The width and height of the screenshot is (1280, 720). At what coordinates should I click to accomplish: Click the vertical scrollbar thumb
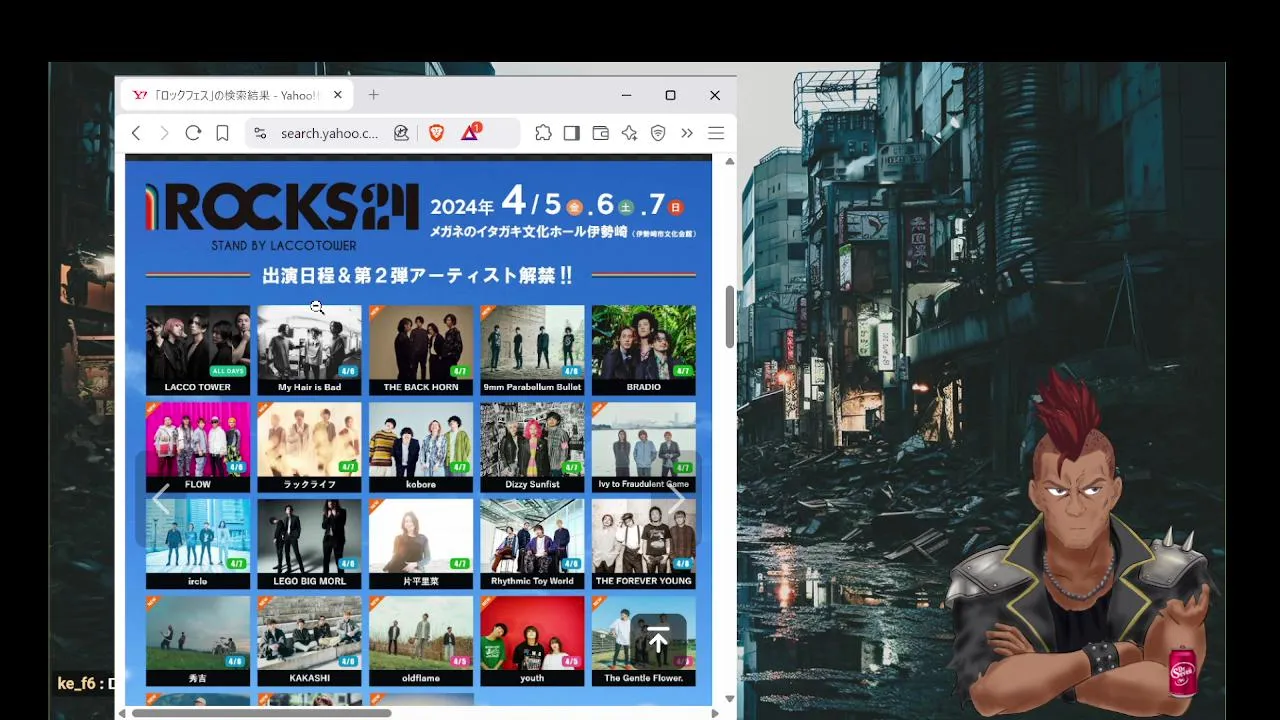tap(730, 317)
